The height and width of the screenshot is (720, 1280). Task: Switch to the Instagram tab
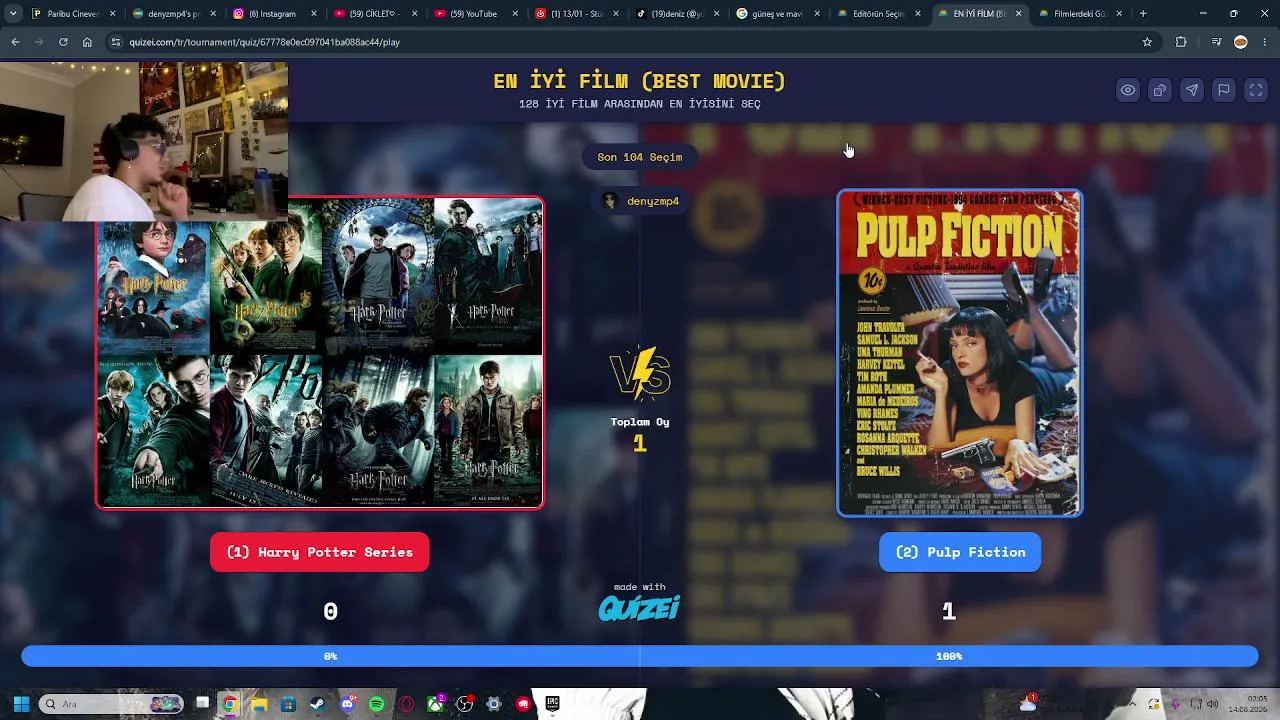273,14
